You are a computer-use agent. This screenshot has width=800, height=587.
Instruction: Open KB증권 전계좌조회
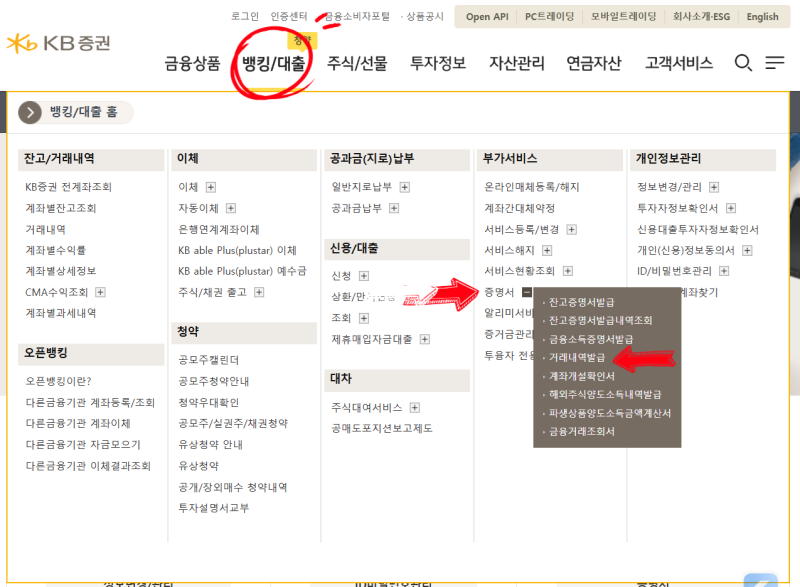click(x=68, y=187)
